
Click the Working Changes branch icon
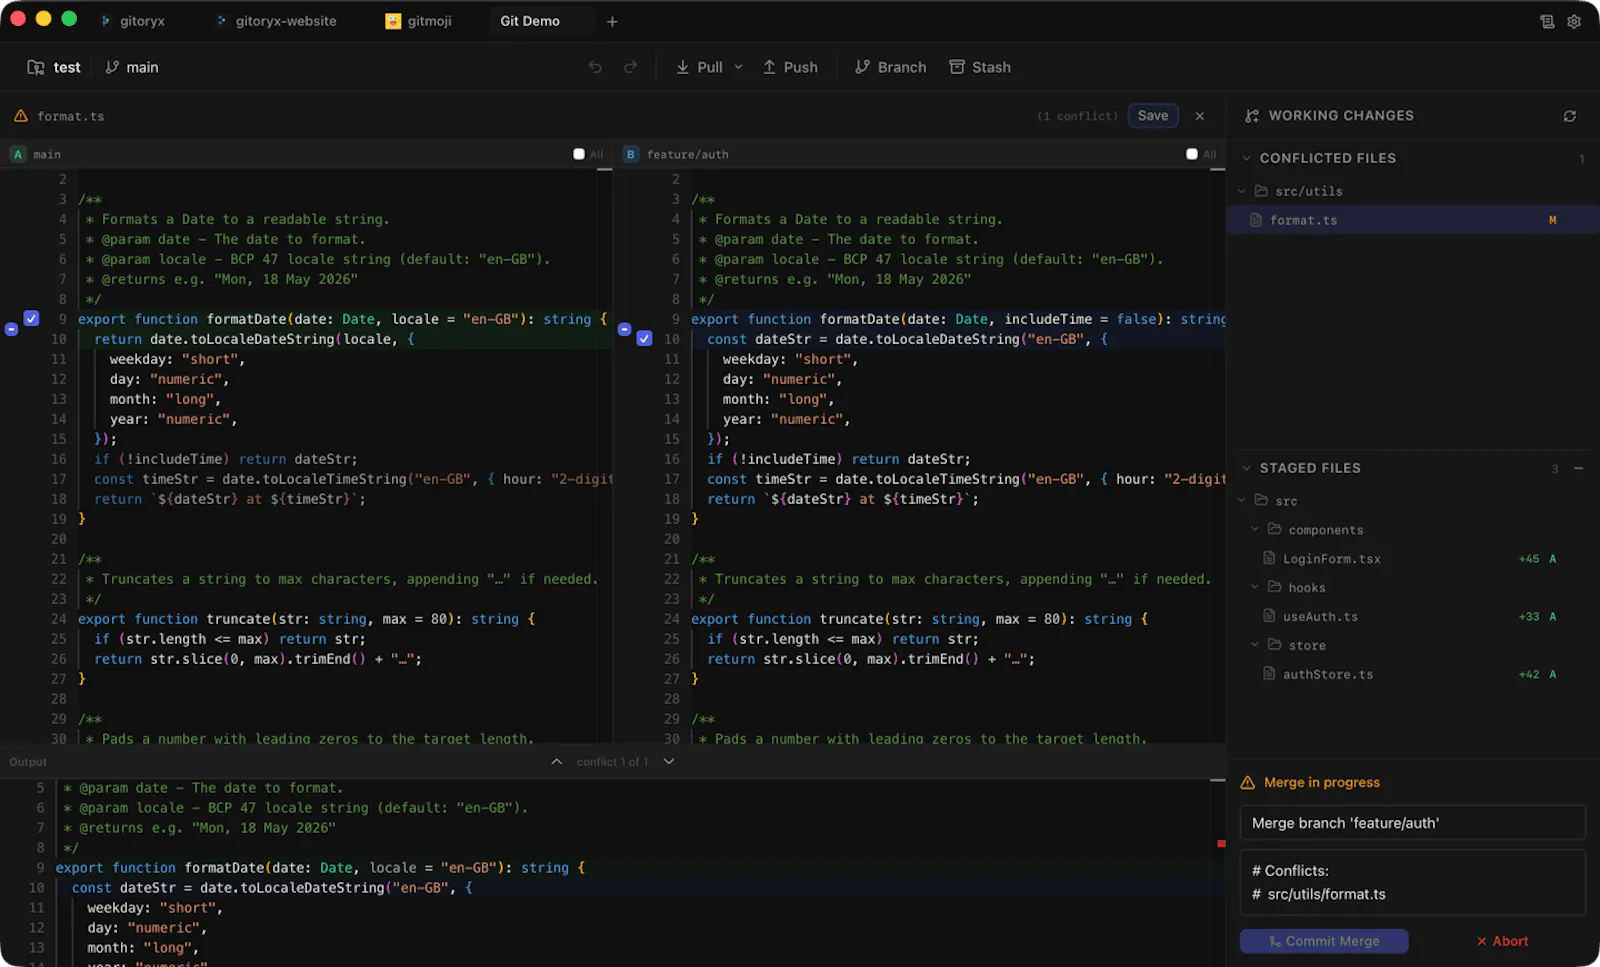[x=1252, y=116]
